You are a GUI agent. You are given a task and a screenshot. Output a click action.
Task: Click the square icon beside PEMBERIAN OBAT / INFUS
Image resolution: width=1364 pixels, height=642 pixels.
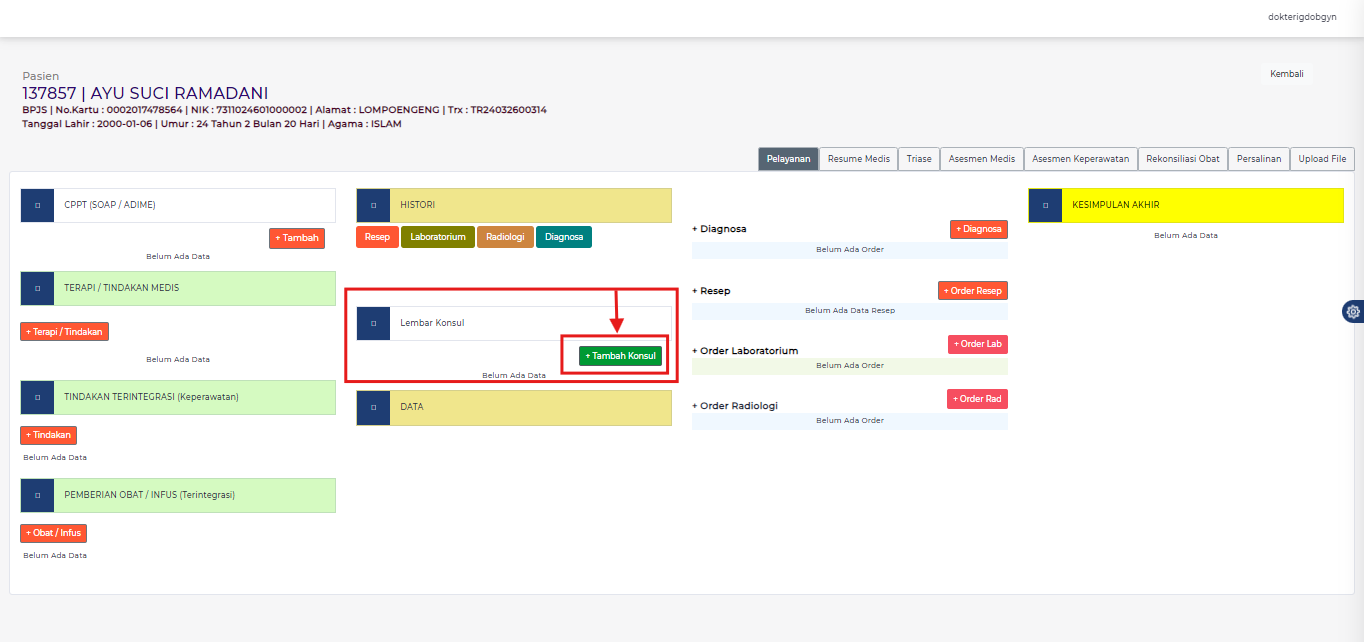(x=37, y=495)
